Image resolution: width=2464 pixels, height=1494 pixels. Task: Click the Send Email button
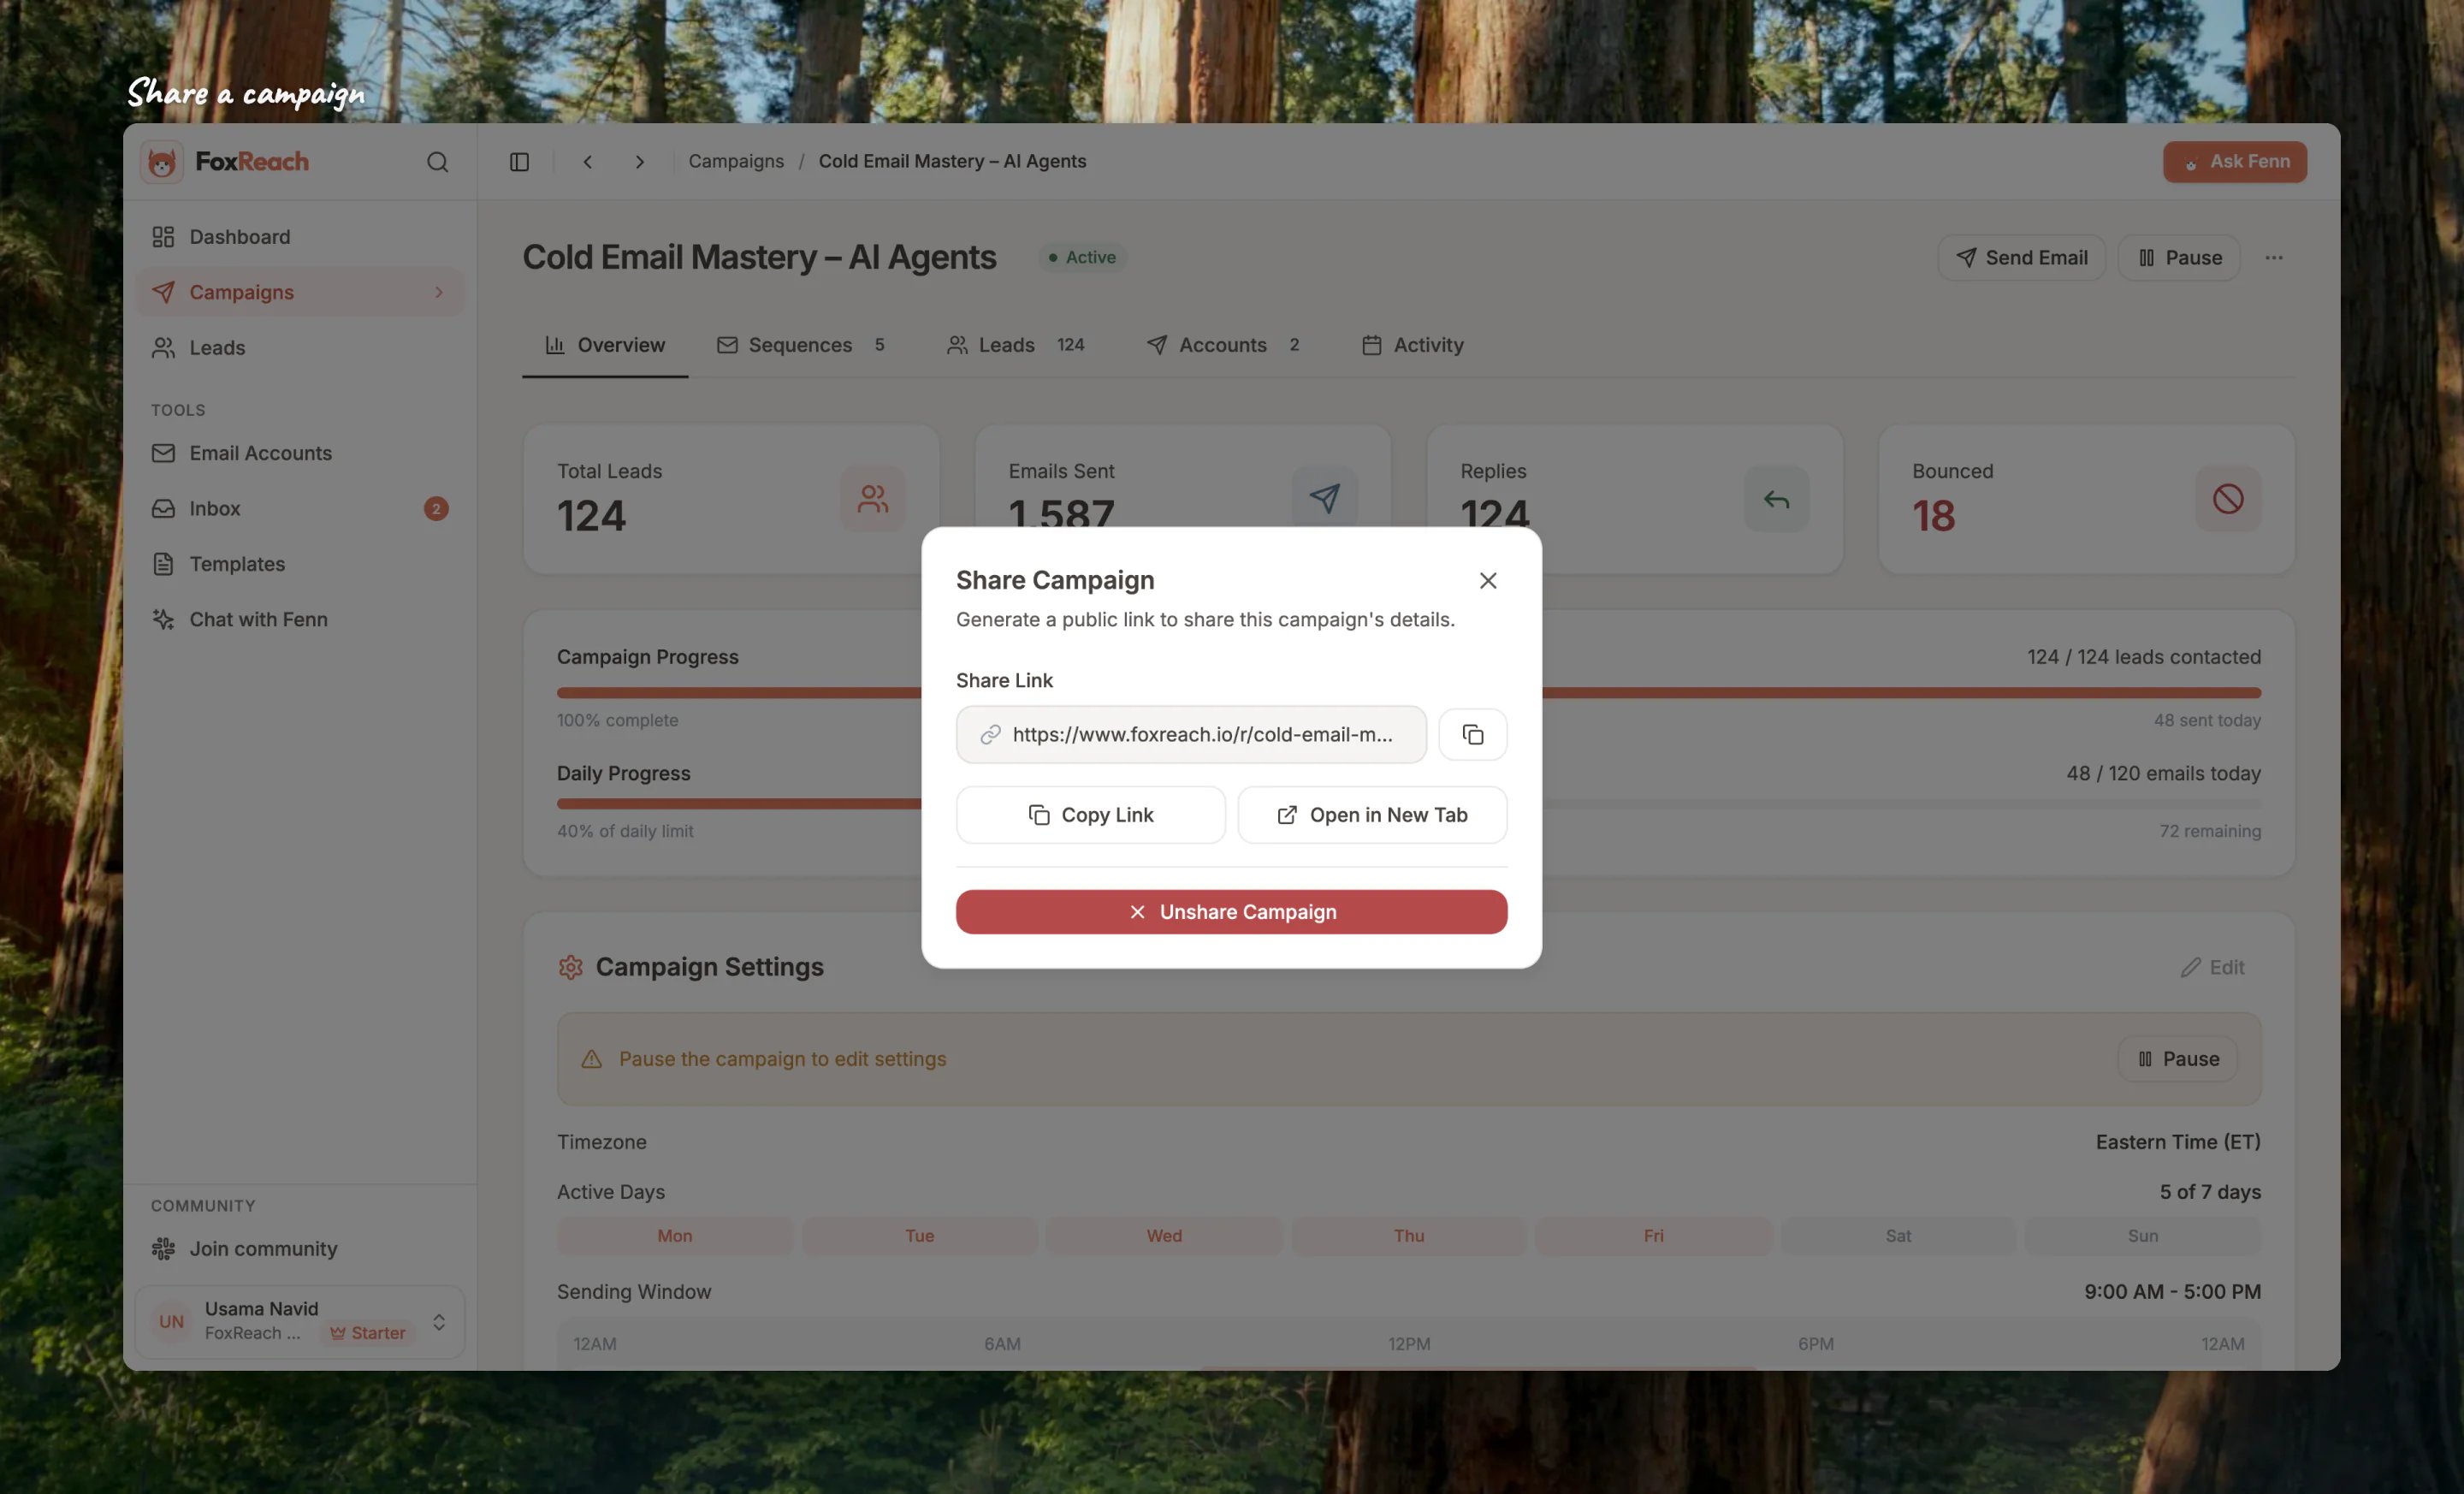pyautogui.click(x=2021, y=258)
